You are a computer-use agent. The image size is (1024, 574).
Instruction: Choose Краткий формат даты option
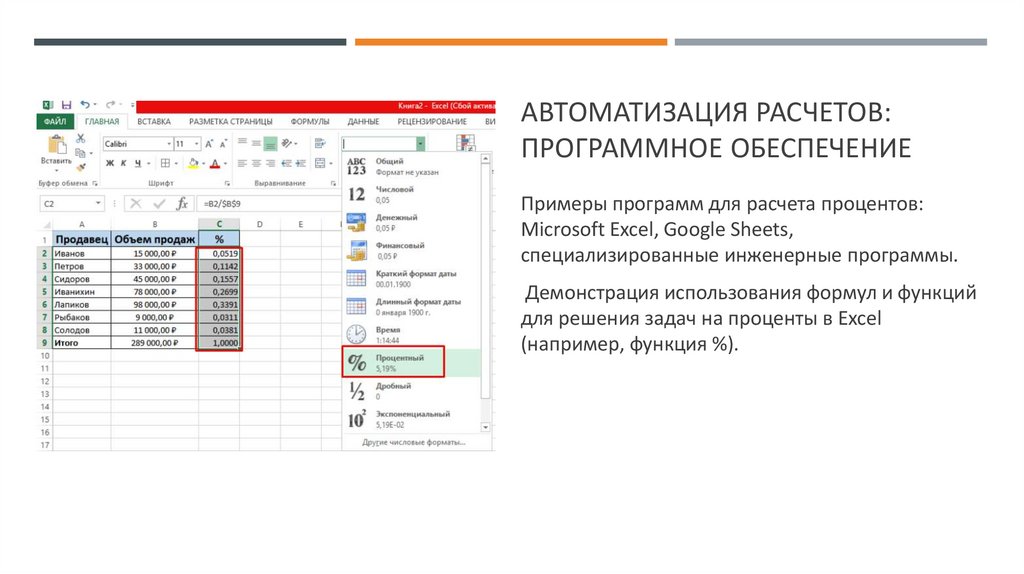coord(411,279)
